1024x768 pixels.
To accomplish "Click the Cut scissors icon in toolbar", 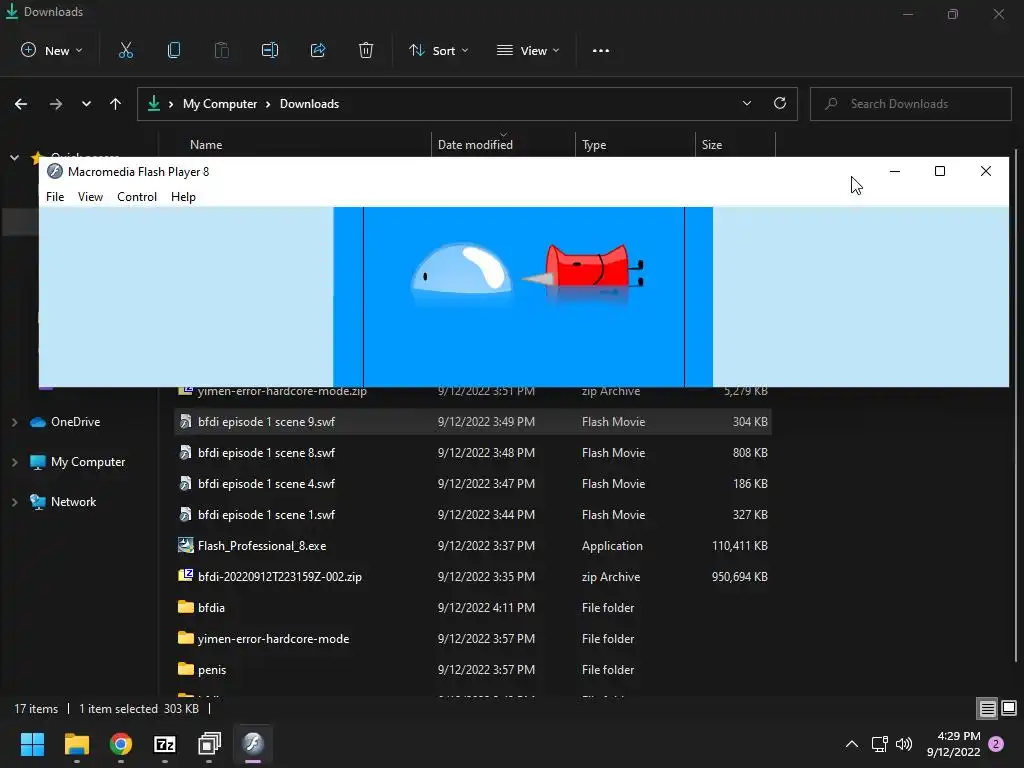I will point(125,50).
